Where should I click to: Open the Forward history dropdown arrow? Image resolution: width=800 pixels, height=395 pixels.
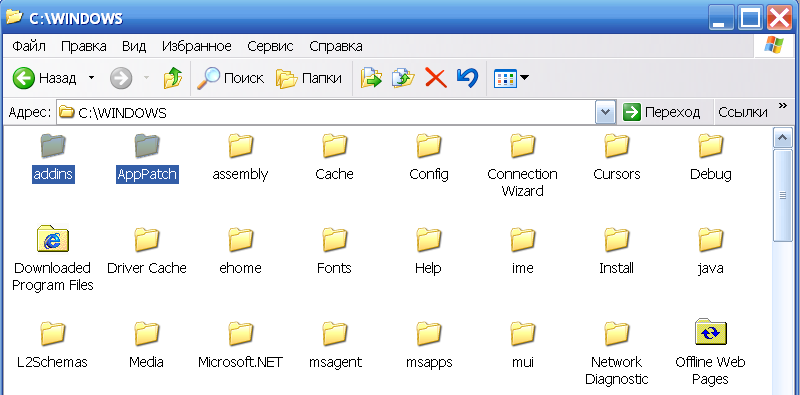[146, 78]
